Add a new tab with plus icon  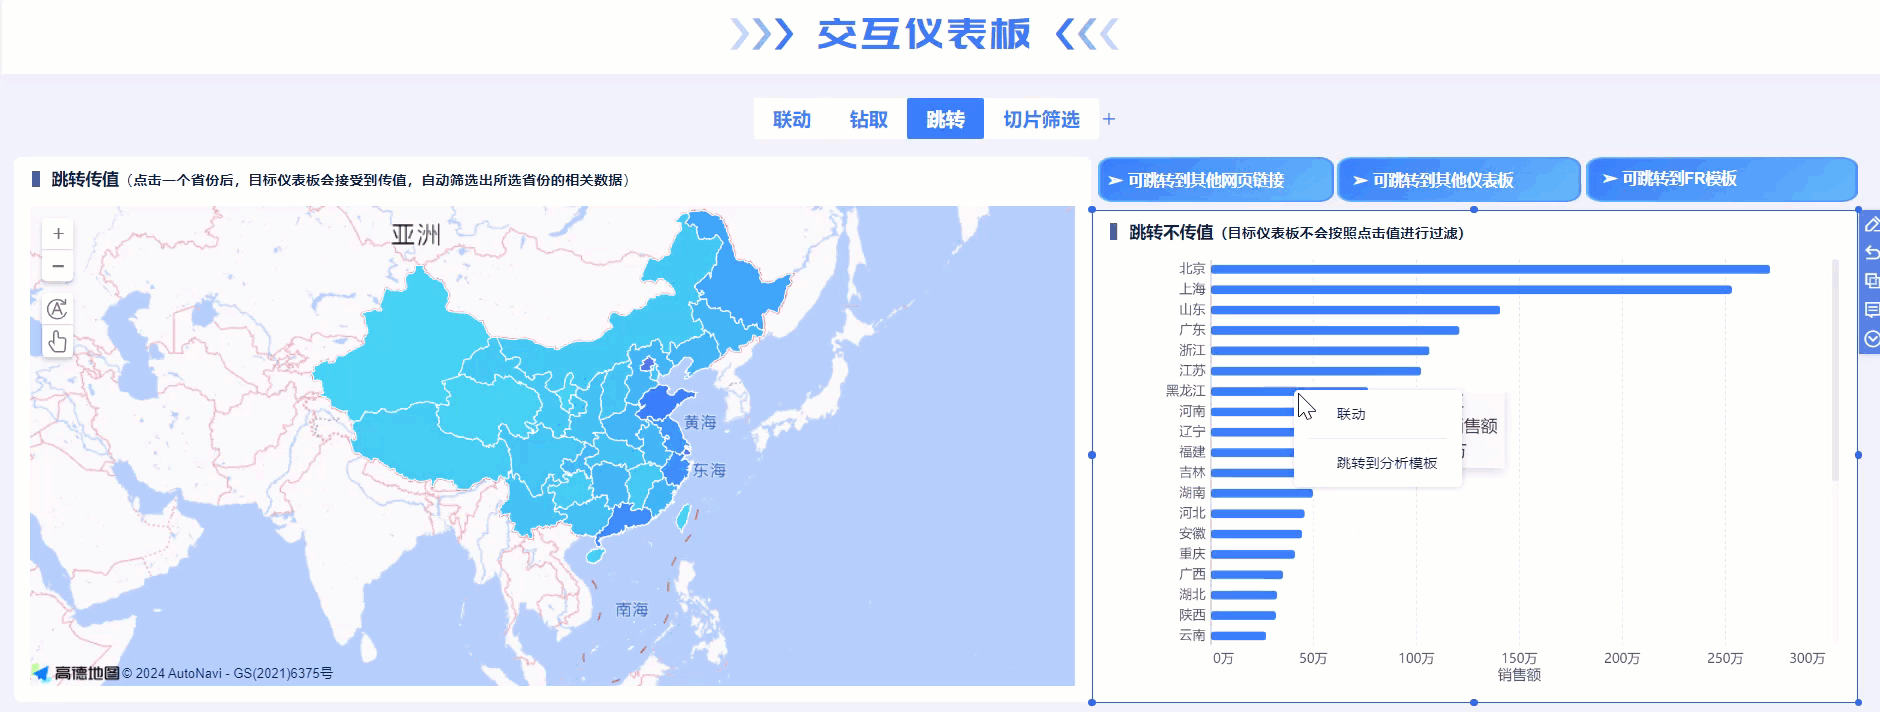[x=1109, y=119]
